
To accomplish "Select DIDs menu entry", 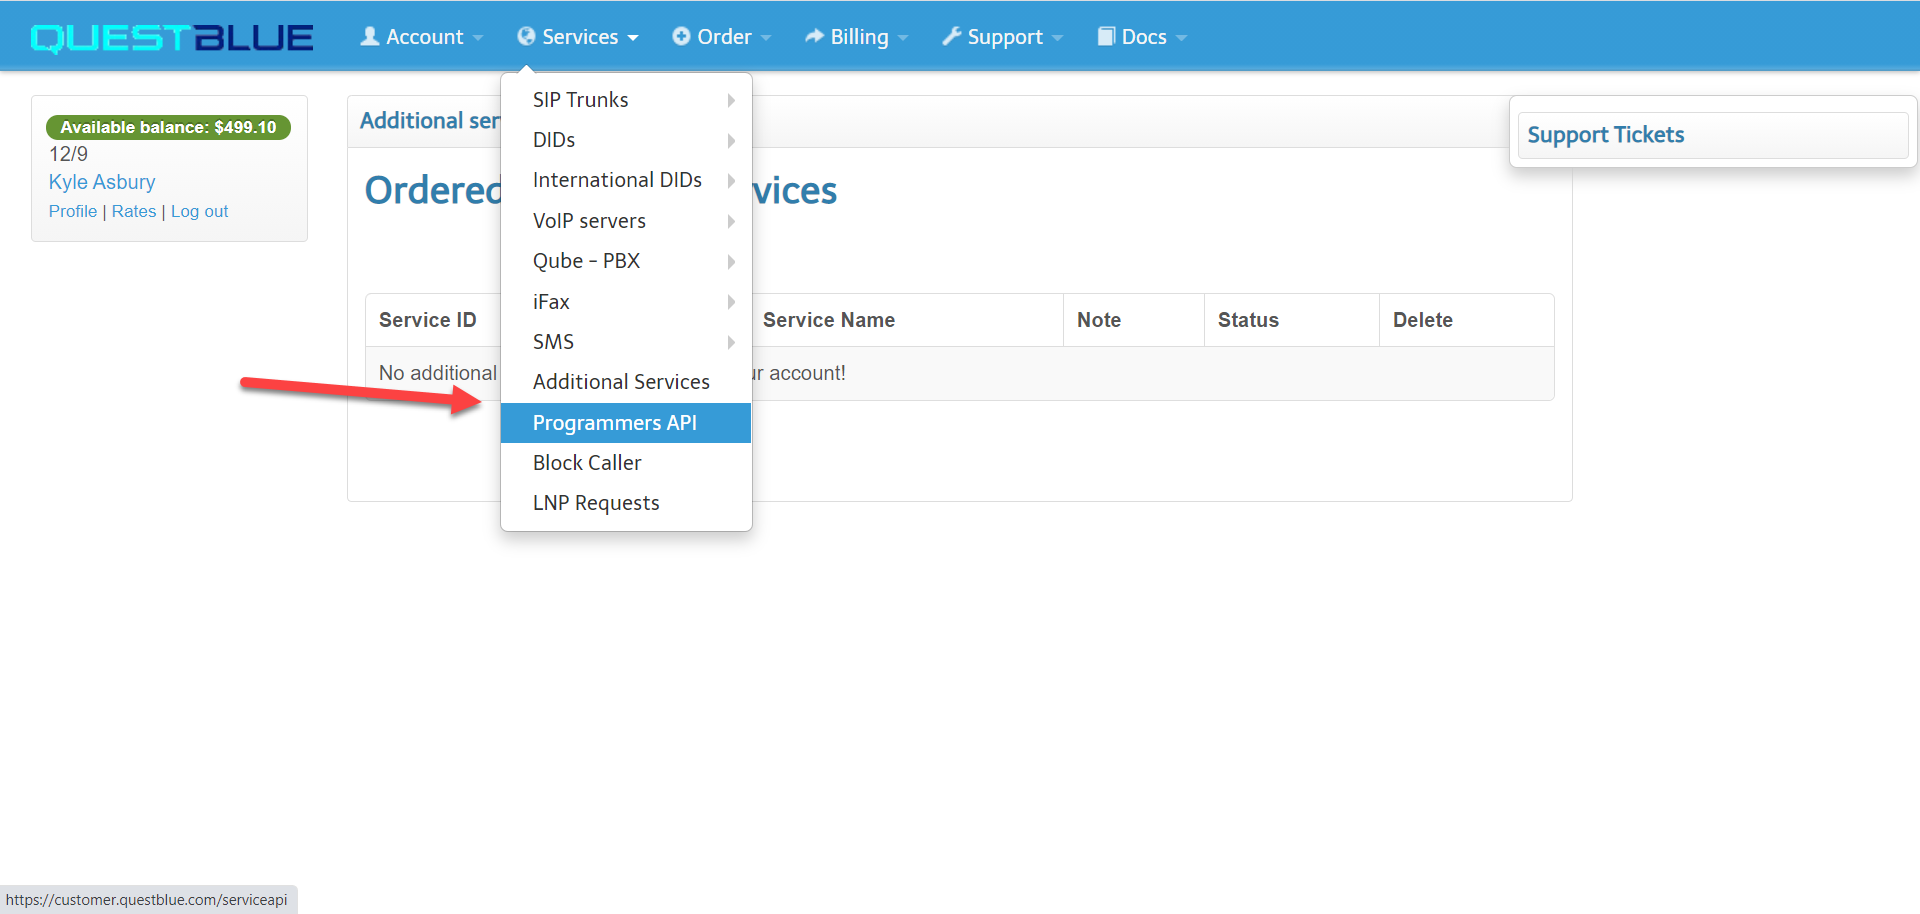I will click(x=626, y=140).
